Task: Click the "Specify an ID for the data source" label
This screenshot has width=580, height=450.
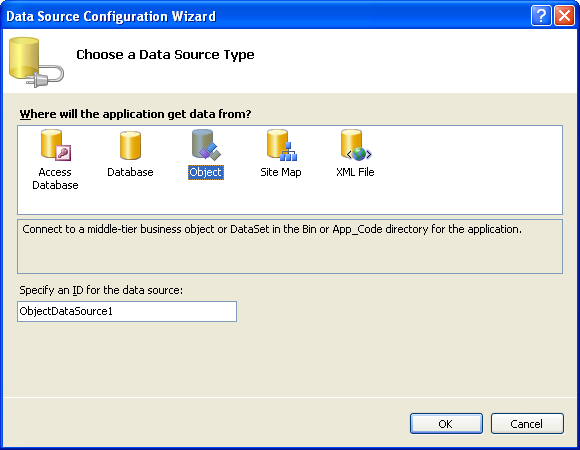Action: tap(101, 290)
